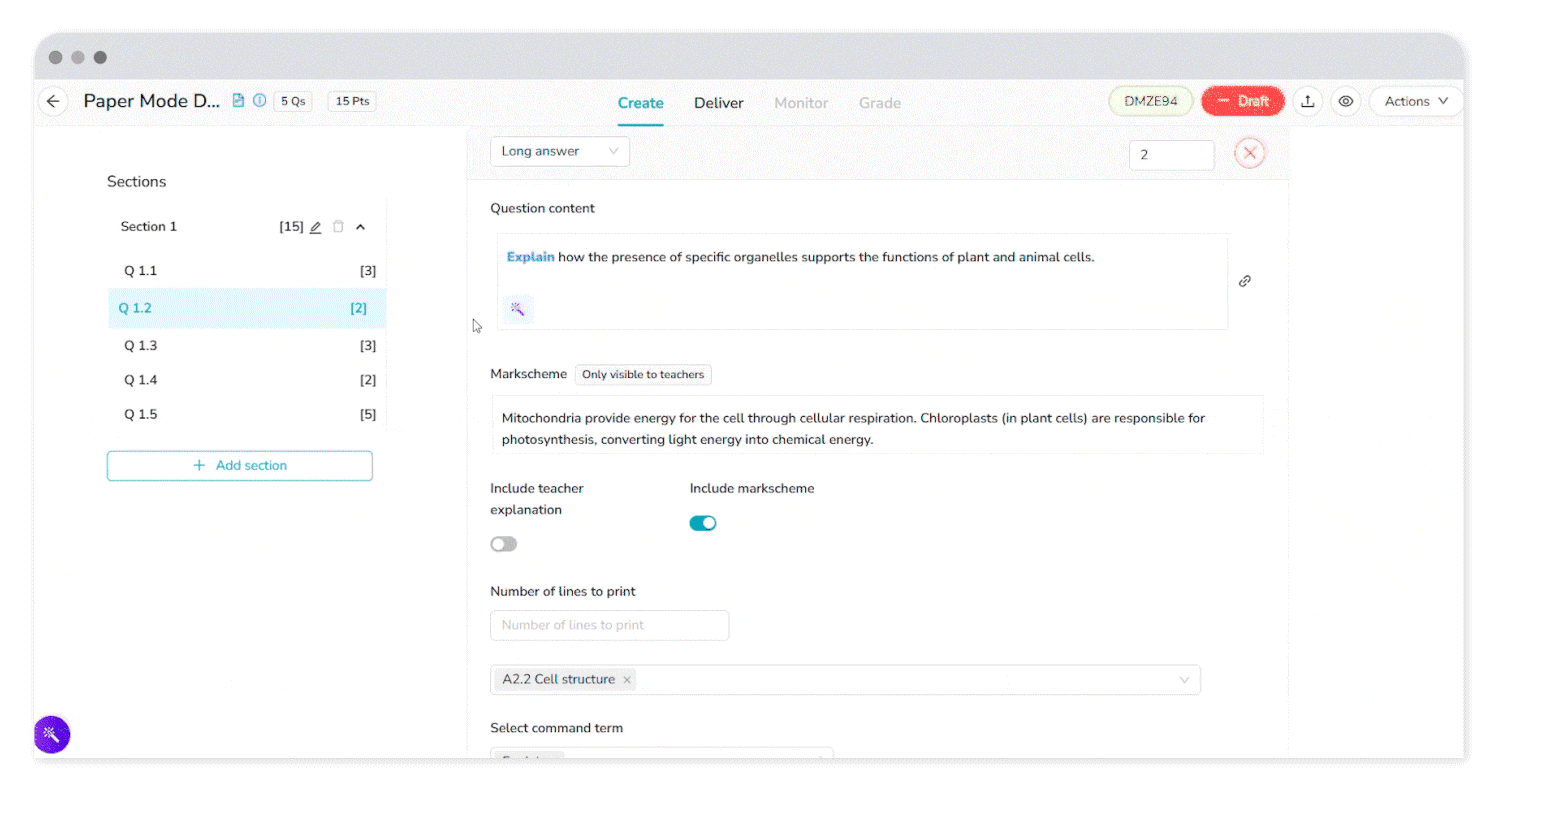1544x840 pixels.
Task: Collapse Section 1 with chevron
Action: pos(361,227)
